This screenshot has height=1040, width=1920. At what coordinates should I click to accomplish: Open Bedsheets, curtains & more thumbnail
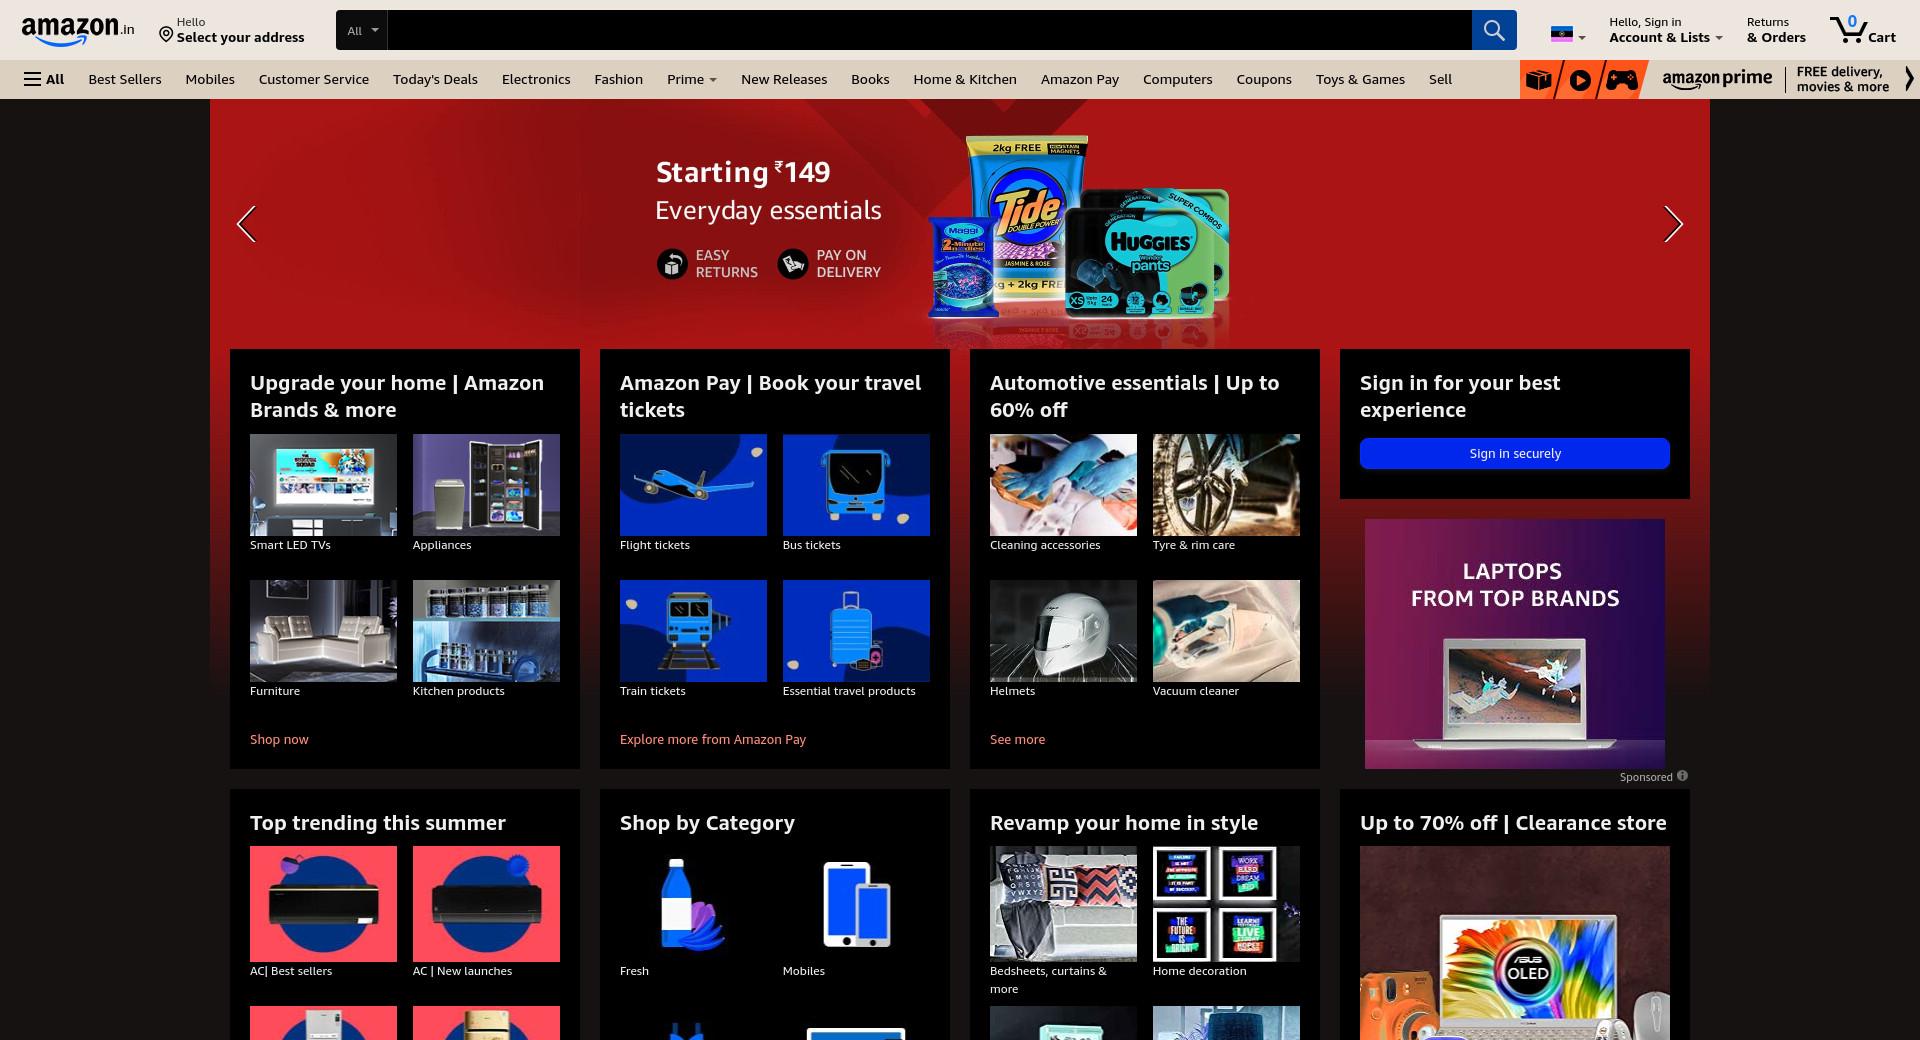1063,904
